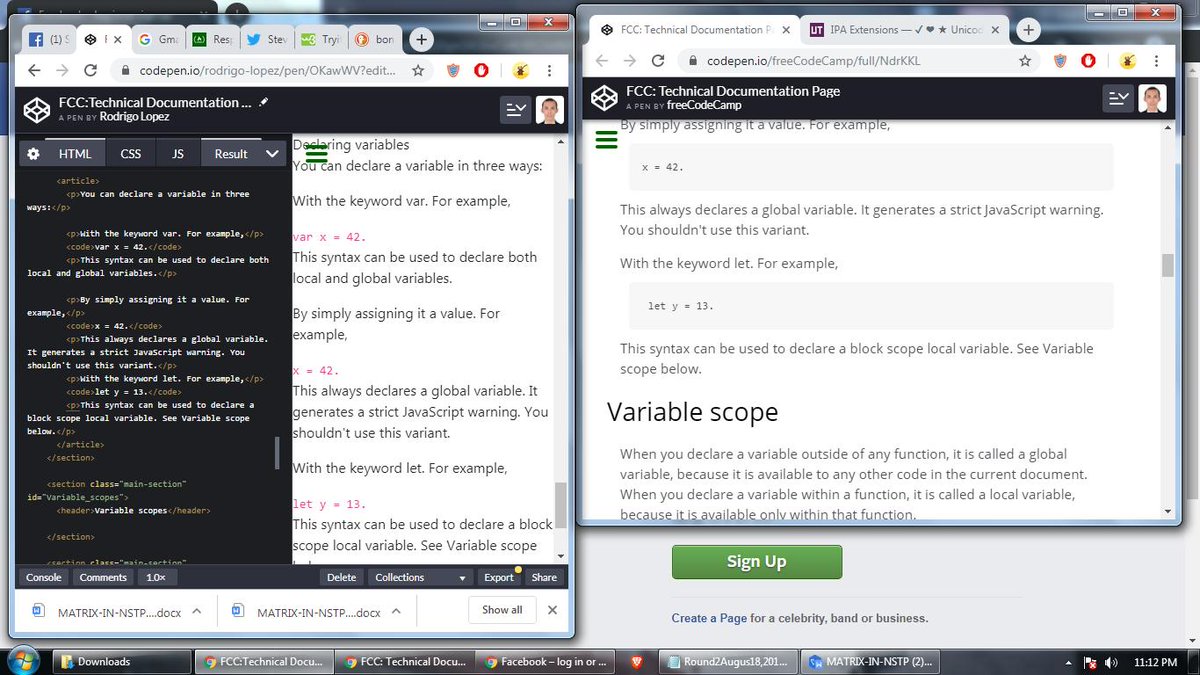Open red Opera extension icon in left browser
Viewport: 1200px width, 675px height.
pyautogui.click(x=481, y=70)
